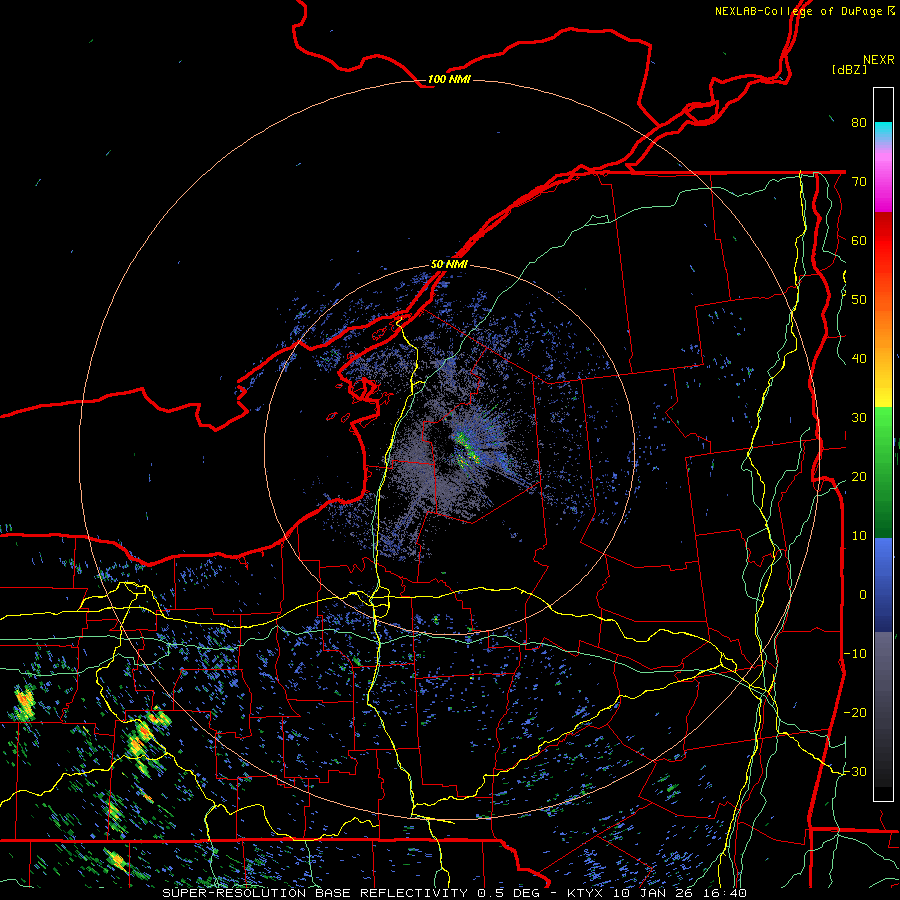
Task: Click the Super-Resolution Base Reflectivity caption
Action: tap(454, 893)
